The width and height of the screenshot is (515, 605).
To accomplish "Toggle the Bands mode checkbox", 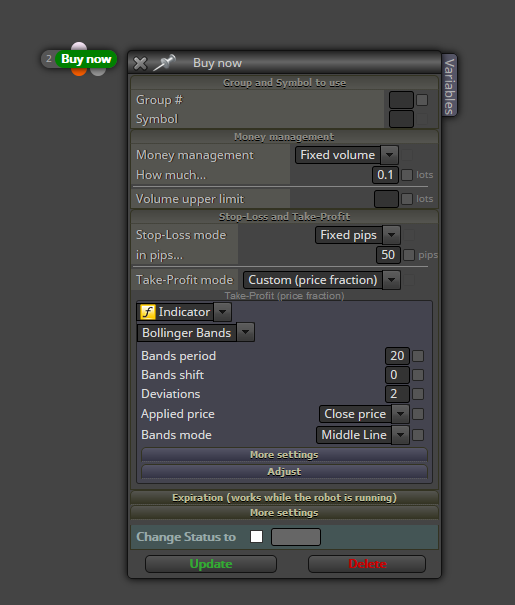I will [x=418, y=435].
